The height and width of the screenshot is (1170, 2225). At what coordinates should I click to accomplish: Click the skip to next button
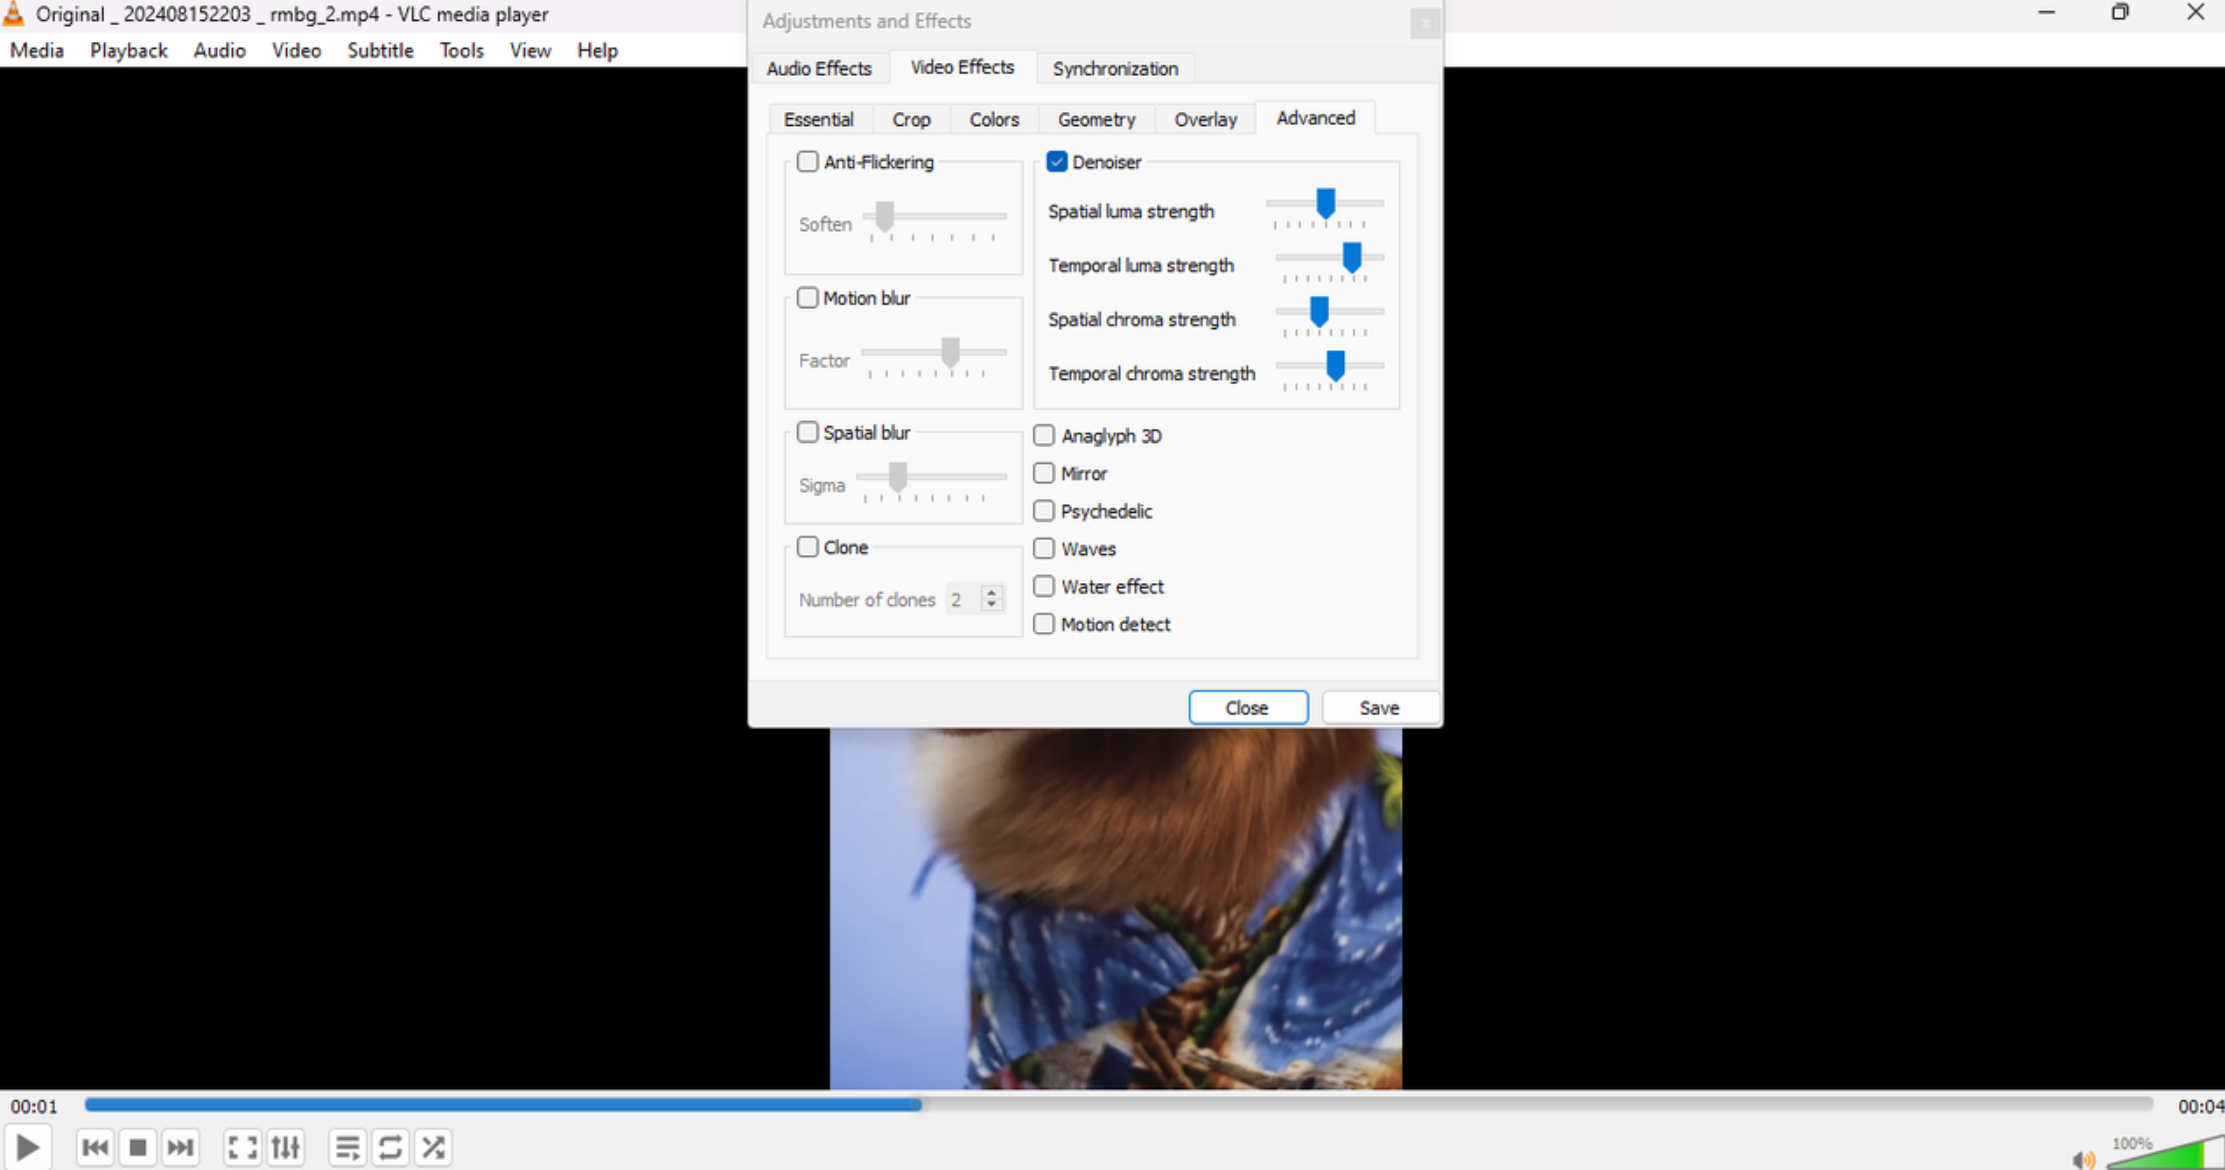point(180,1146)
